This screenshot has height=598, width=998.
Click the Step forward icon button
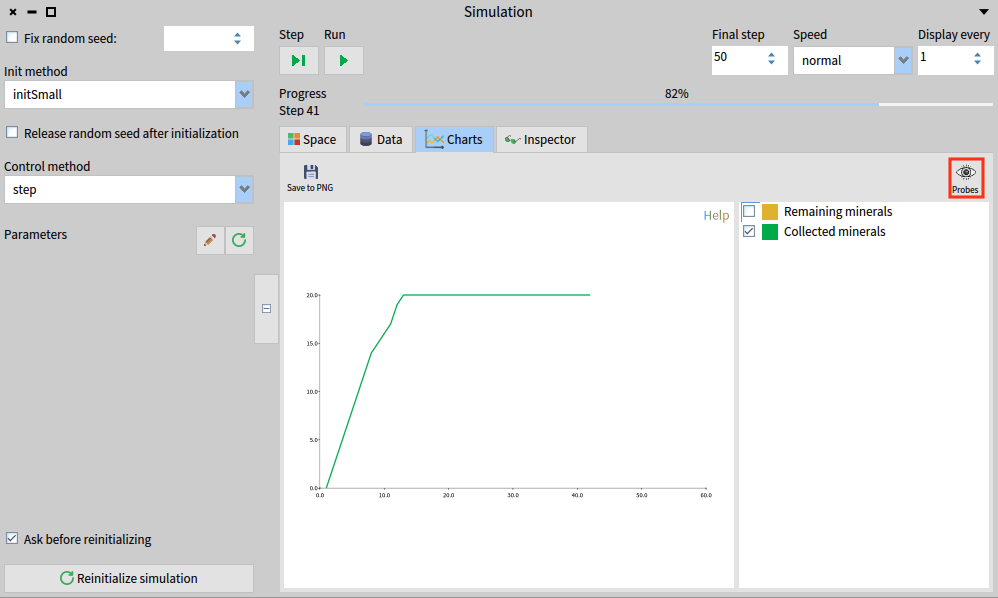click(x=298, y=61)
